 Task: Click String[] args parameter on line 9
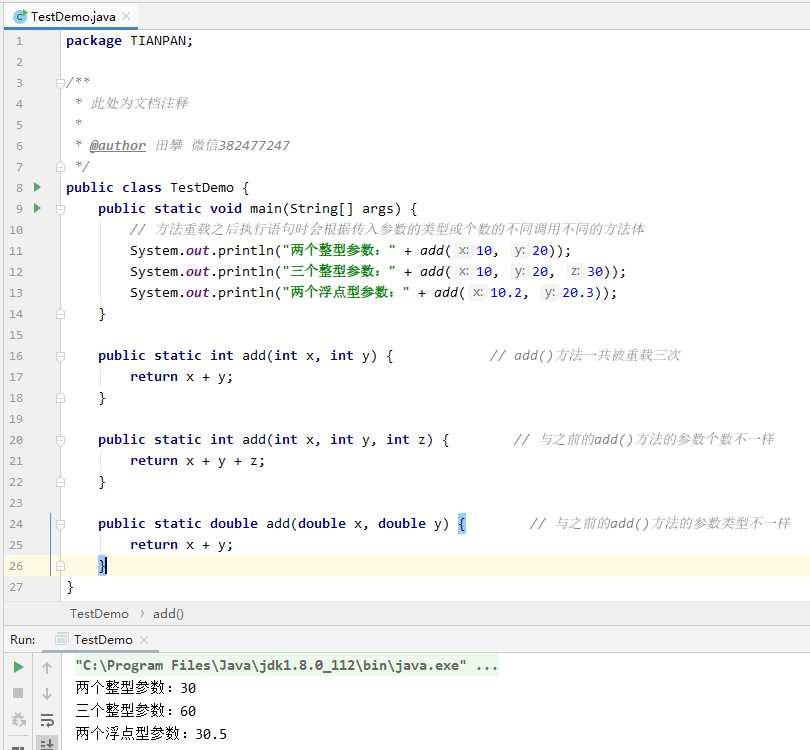(345, 209)
